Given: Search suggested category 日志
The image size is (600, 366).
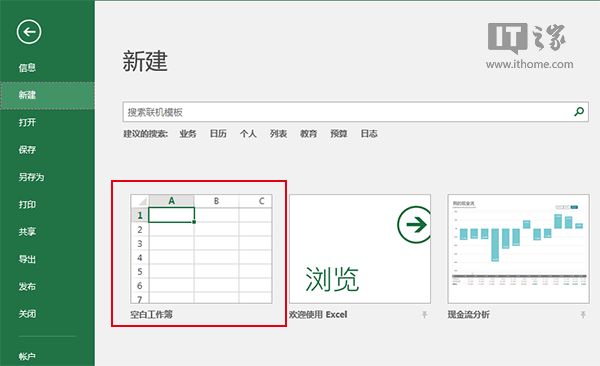Looking at the screenshot, I should 369,134.
